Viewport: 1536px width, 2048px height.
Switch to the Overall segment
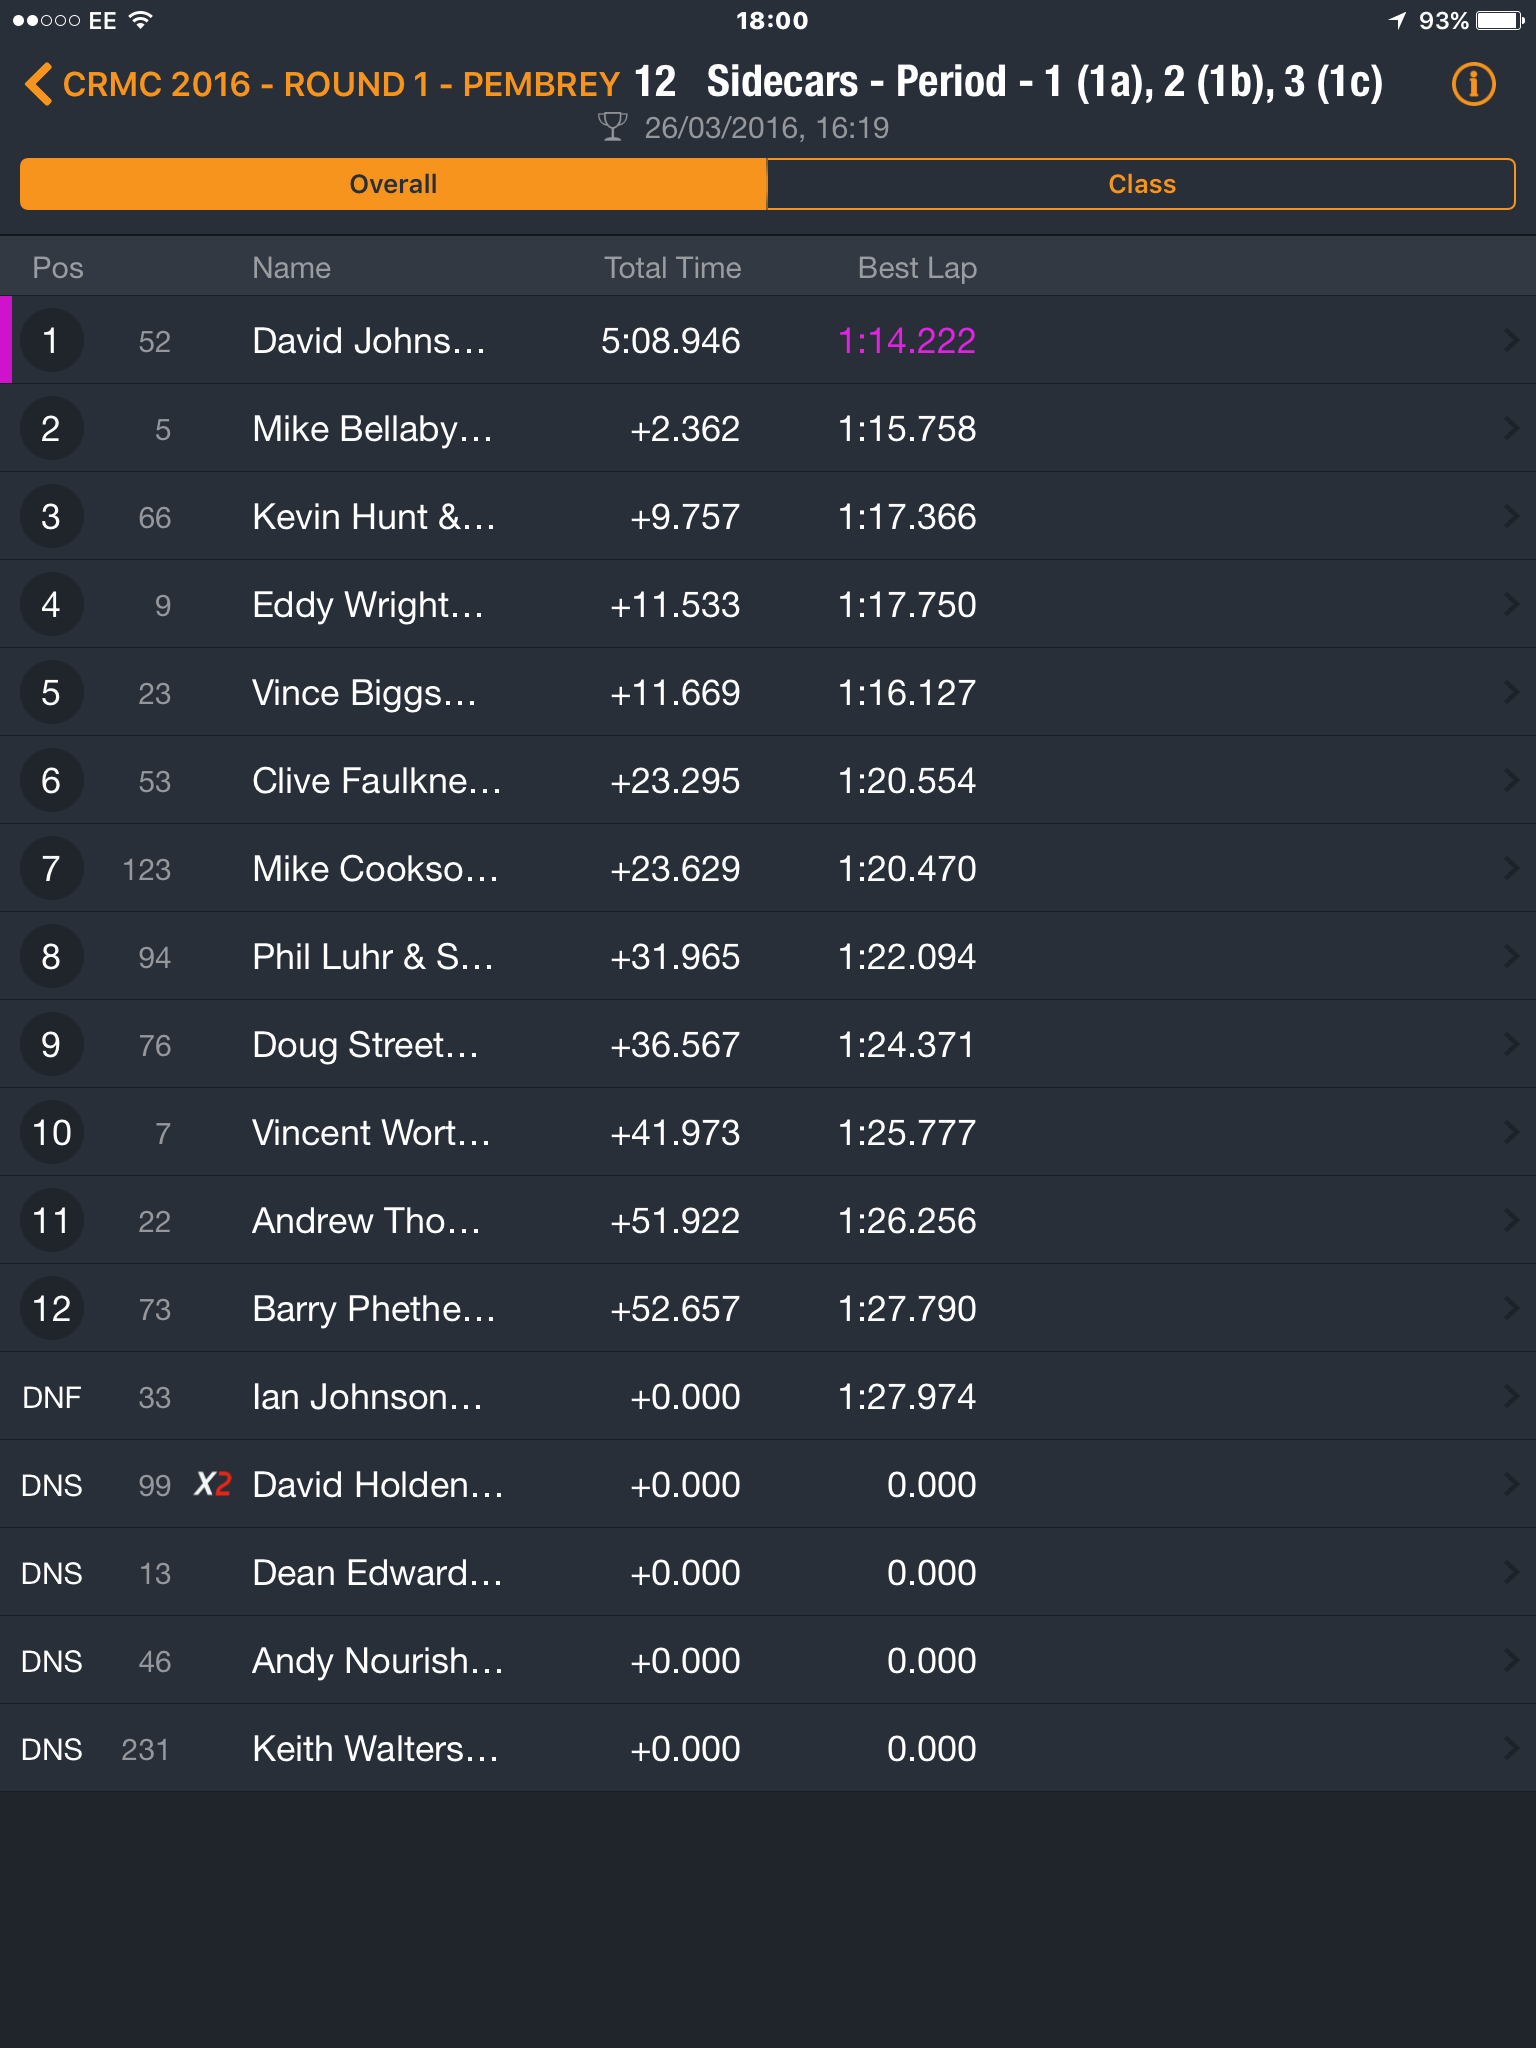(x=393, y=184)
